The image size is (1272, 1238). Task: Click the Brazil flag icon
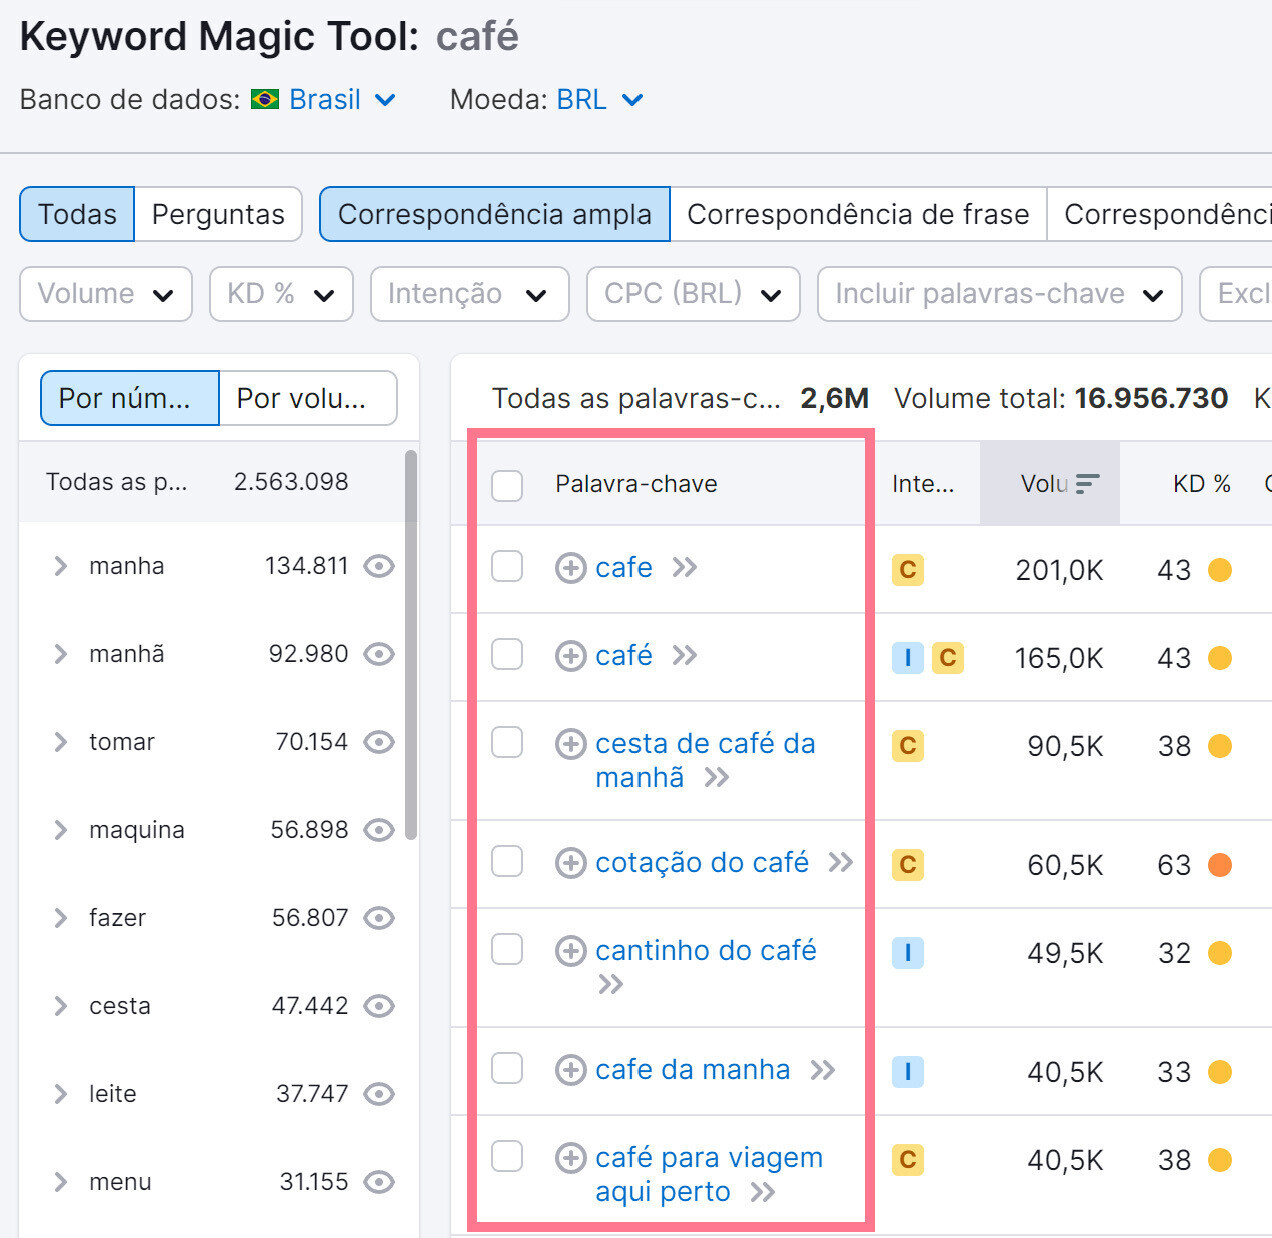point(266,99)
